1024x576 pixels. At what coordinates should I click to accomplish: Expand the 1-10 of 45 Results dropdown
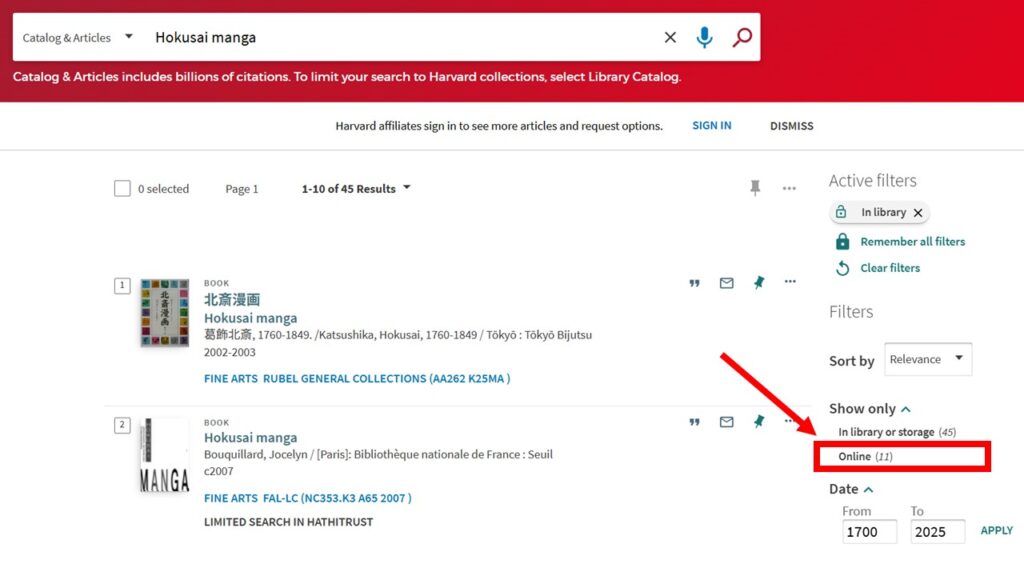pyautogui.click(x=356, y=189)
